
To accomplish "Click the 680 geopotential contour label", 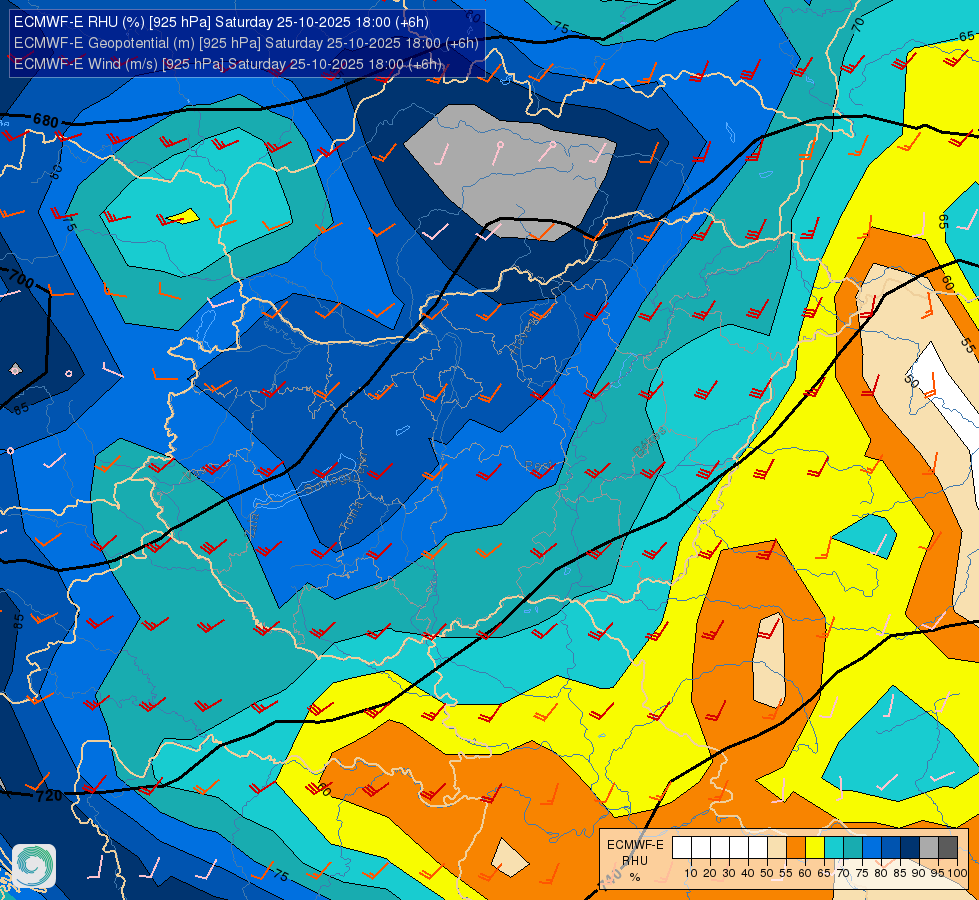I will pos(46,120).
